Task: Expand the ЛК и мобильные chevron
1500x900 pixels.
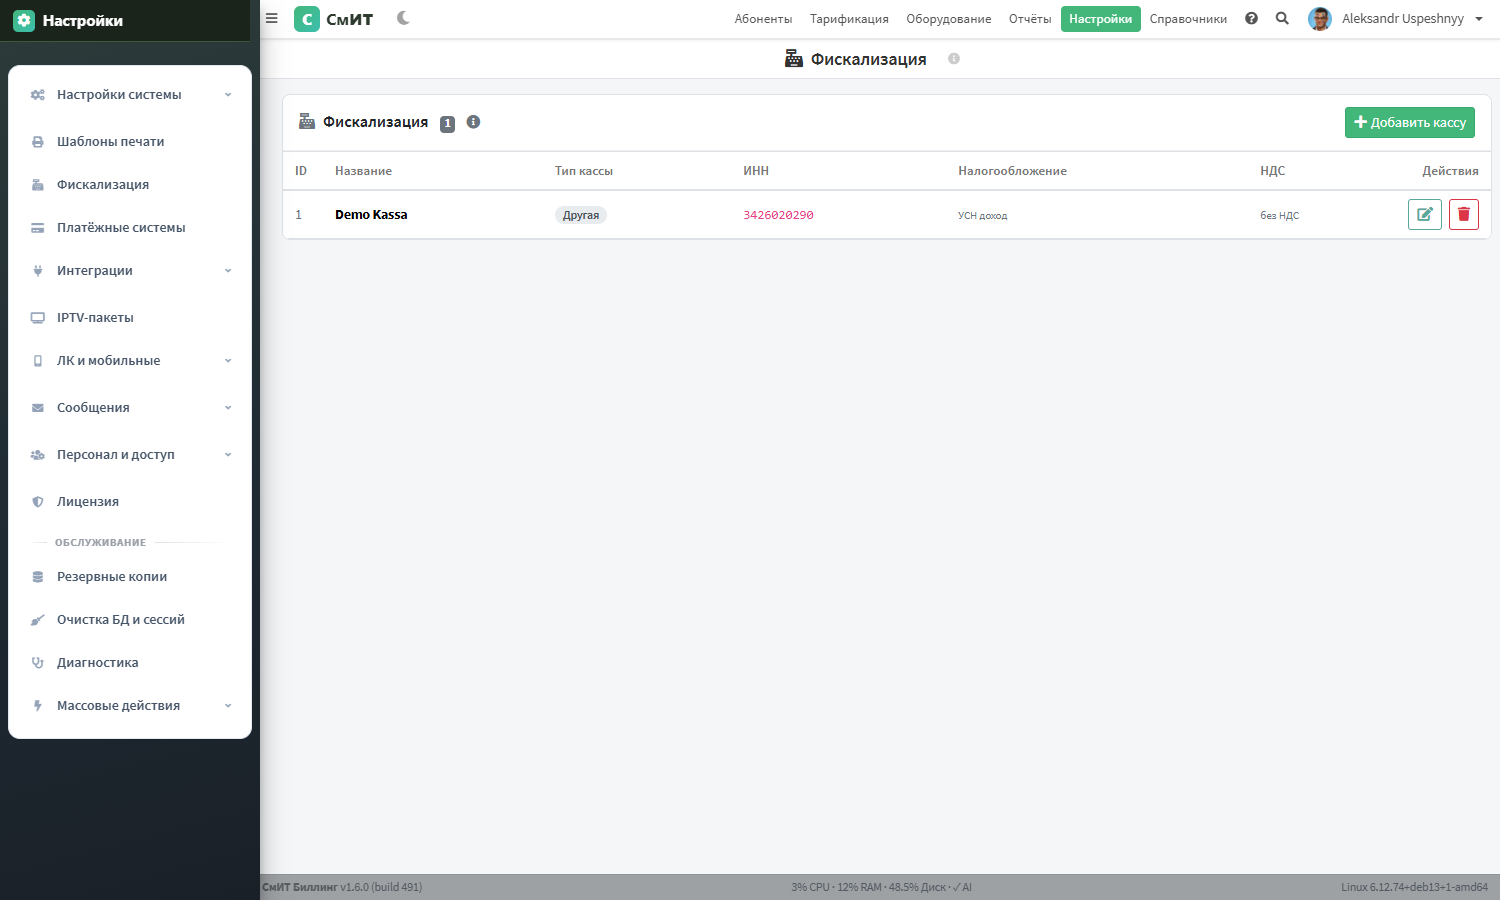Action: click(x=228, y=361)
